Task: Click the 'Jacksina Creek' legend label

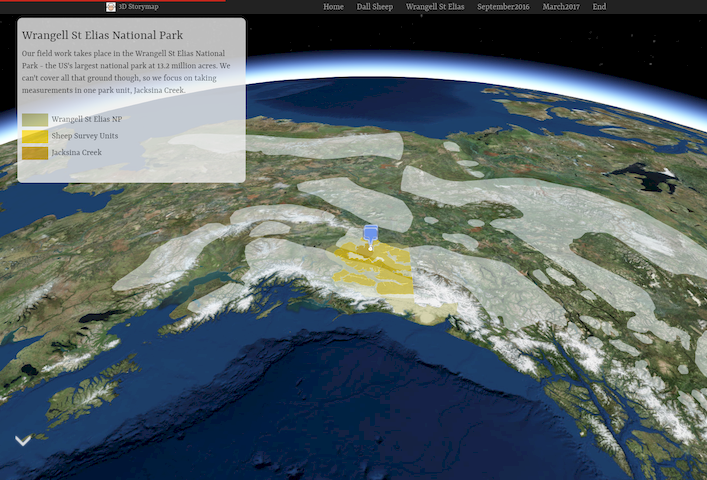Action: pos(77,153)
